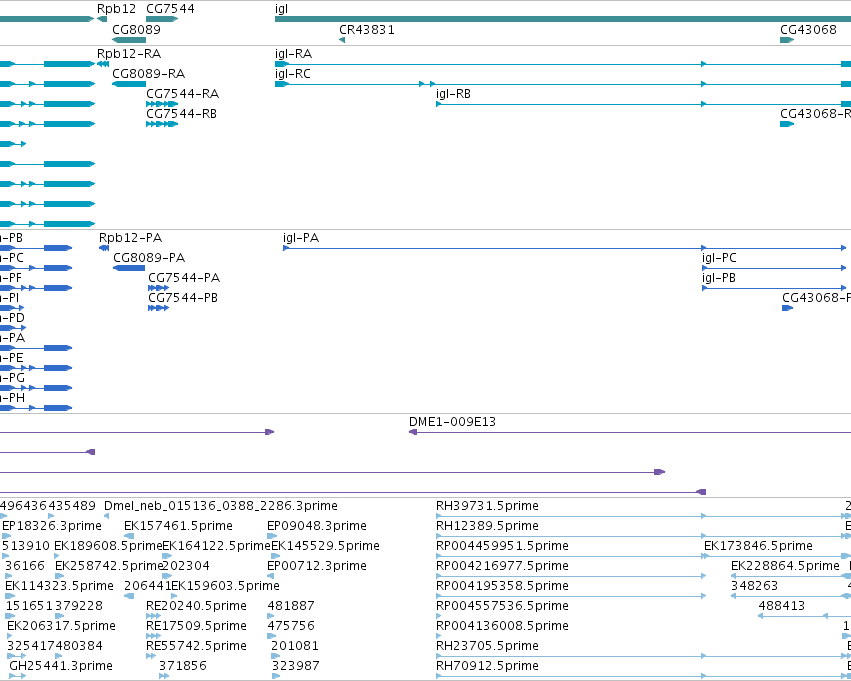851x681 pixels.
Task: Select the RP004136008.5prime label
Action: coord(502,626)
